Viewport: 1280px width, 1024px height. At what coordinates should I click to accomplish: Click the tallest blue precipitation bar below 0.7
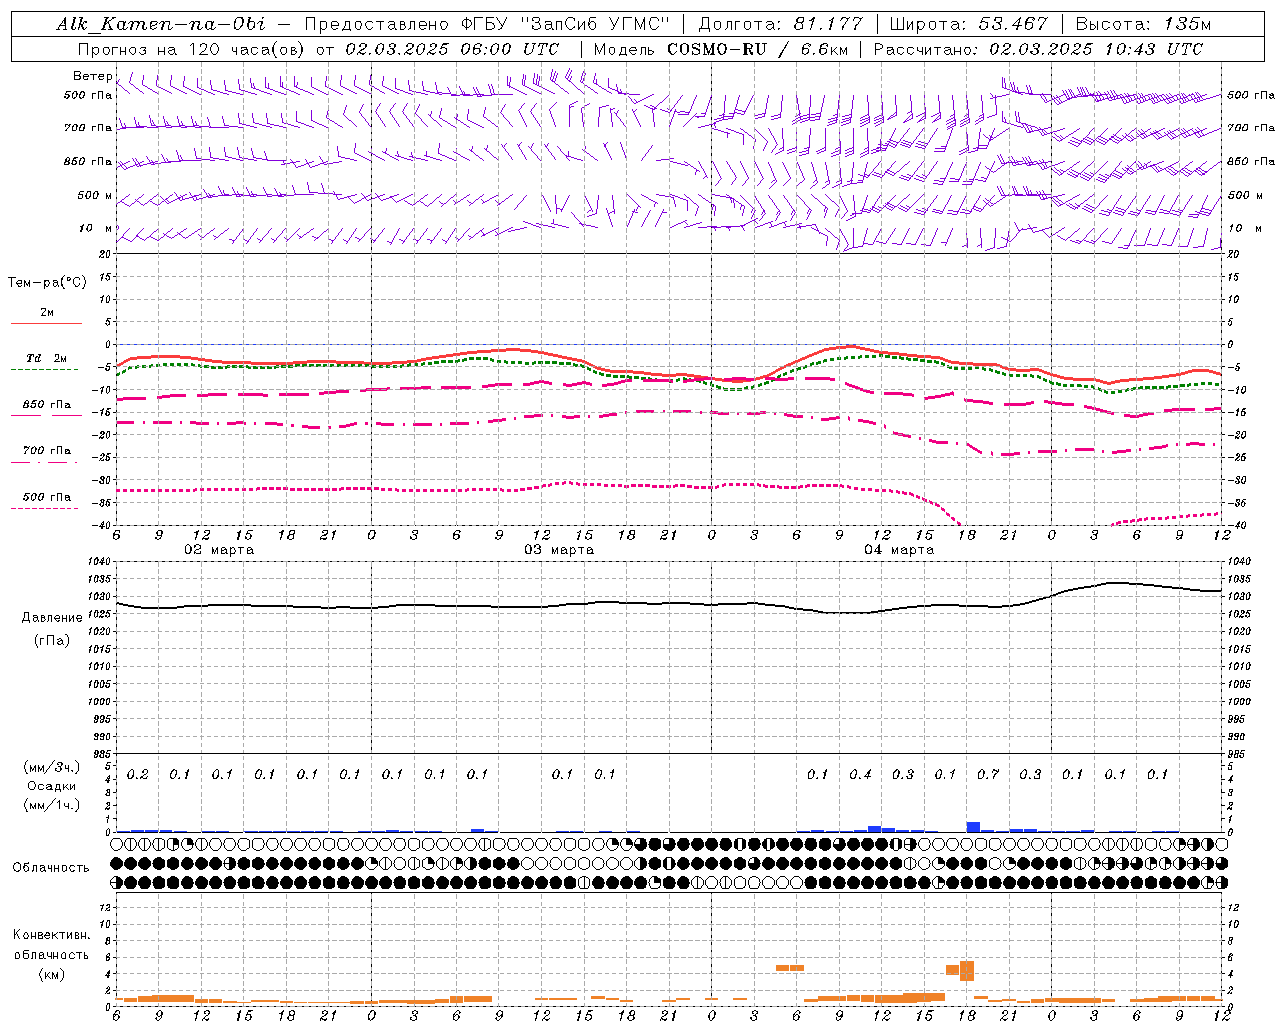pos(973,827)
